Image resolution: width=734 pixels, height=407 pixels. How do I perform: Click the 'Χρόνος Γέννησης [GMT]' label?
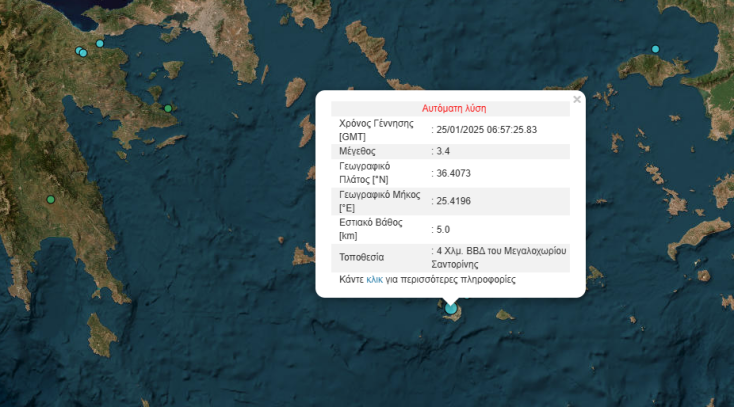coord(377,129)
